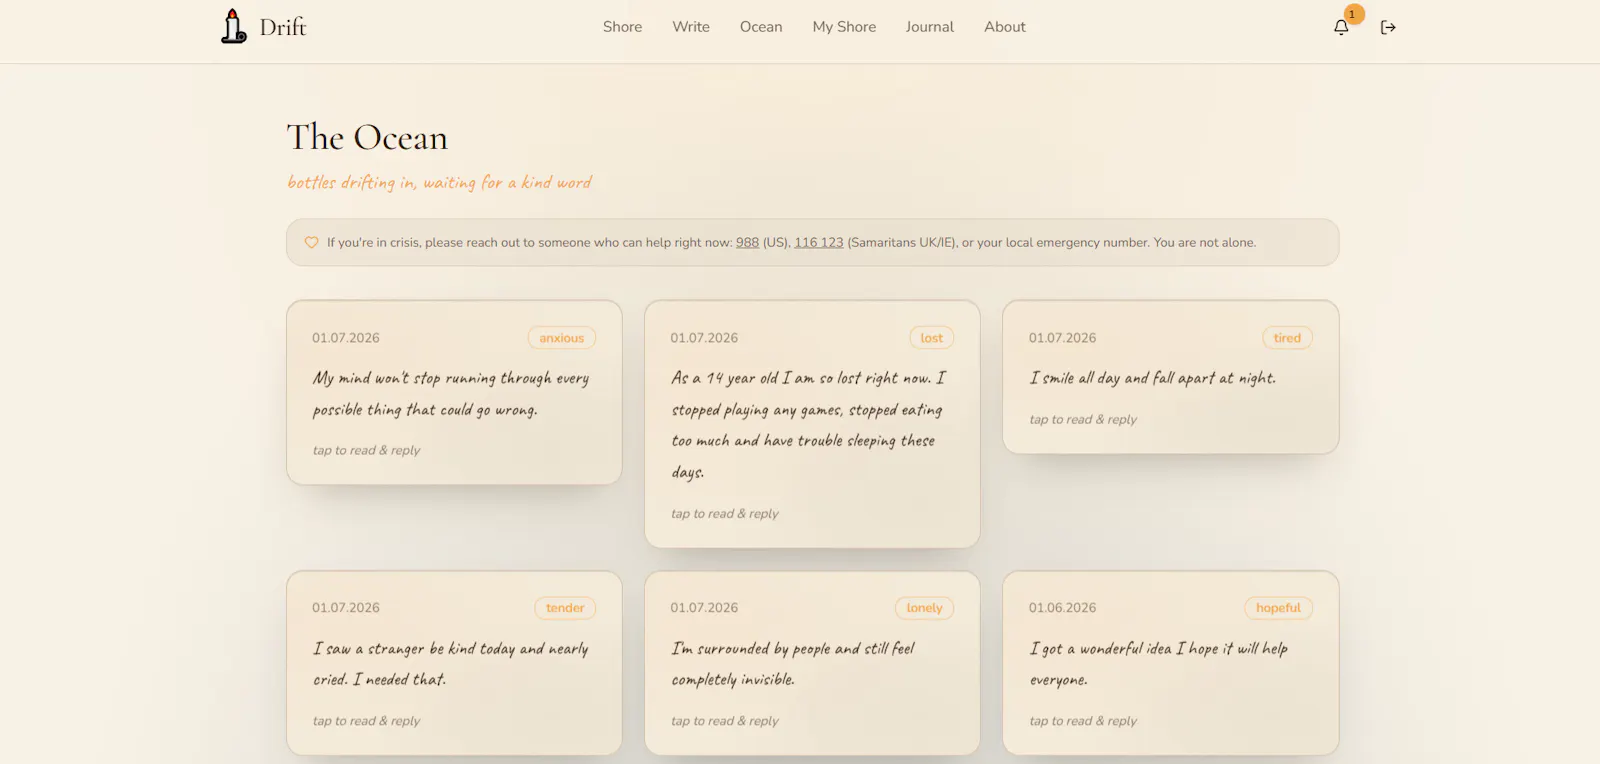Call the 988 crisis line link
1600x764 pixels.
(747, 242)
